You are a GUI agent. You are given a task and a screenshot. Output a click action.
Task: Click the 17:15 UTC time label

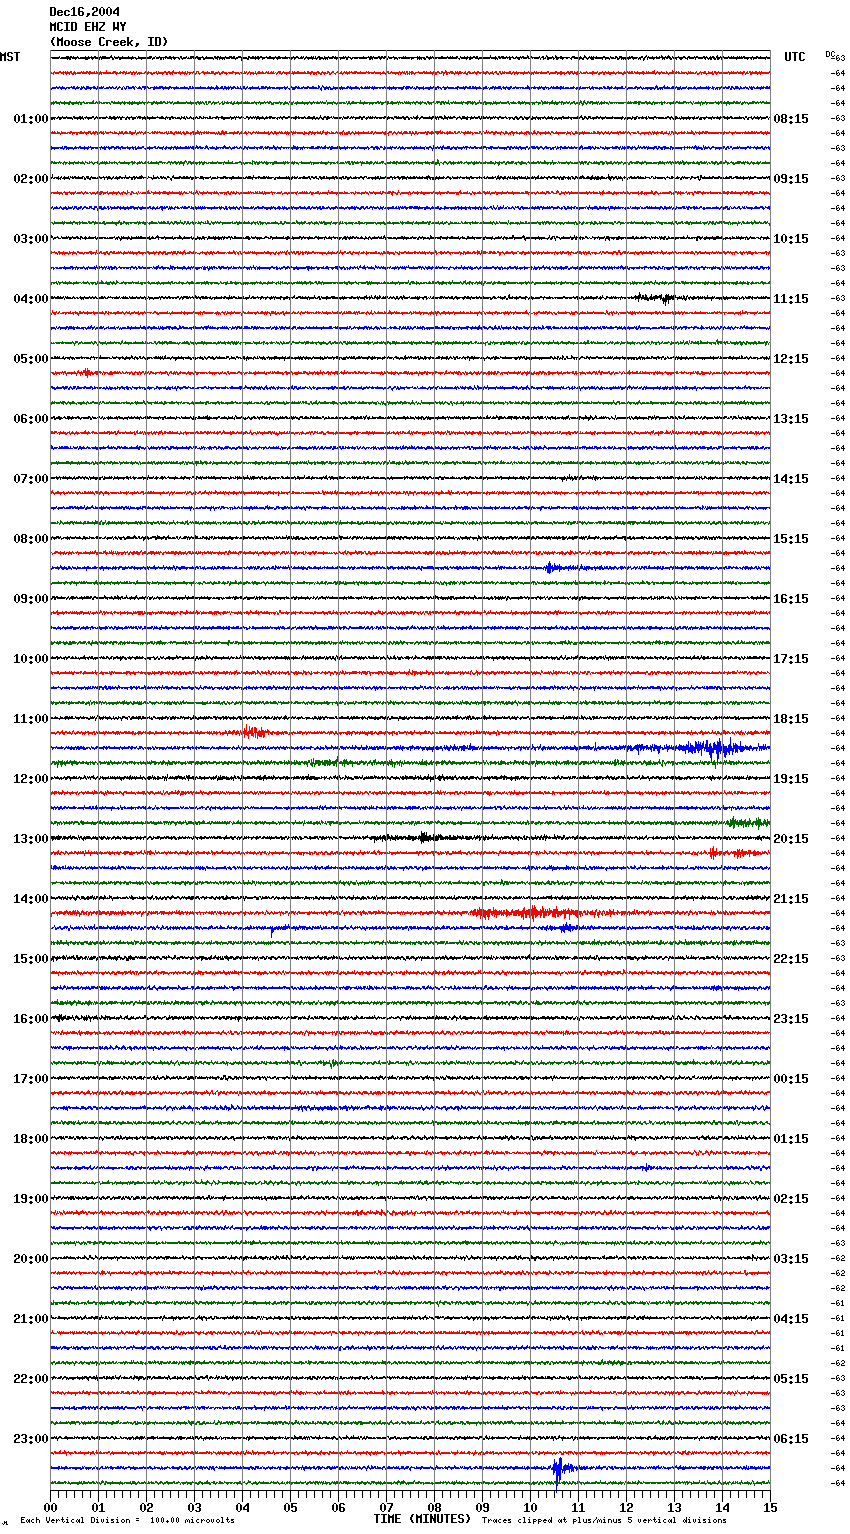pos(791,659)
